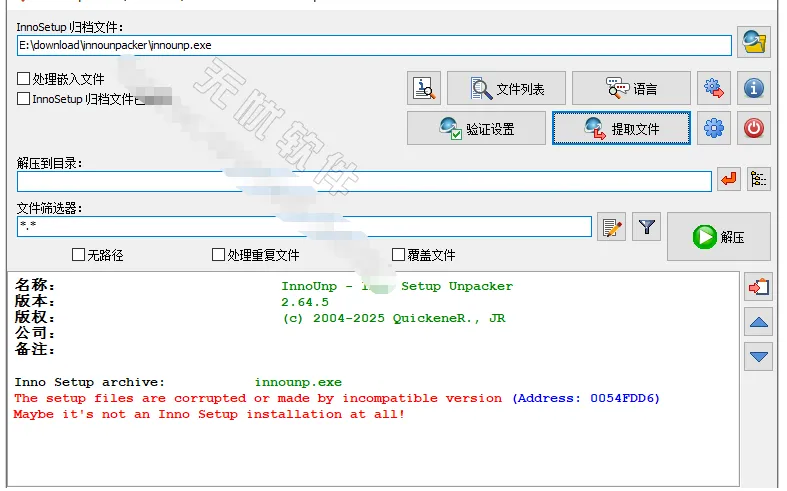Click the red power exit icon
787x491 pixels.
click(x=753, y=128)
